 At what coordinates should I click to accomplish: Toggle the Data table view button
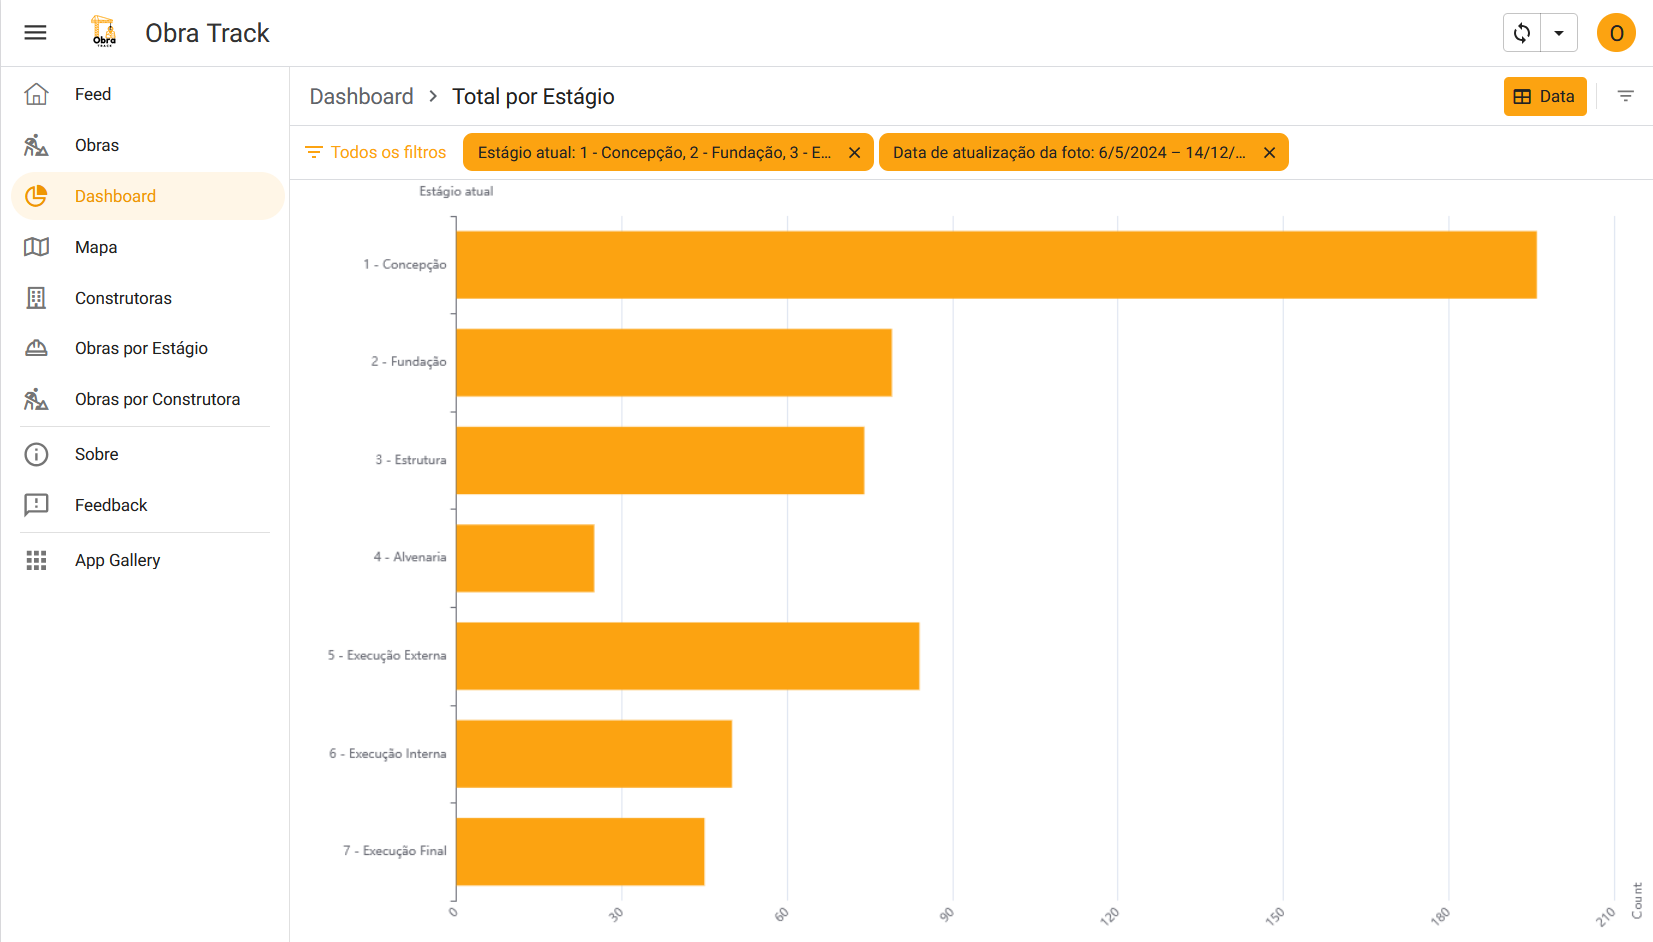pos(1544,97)
